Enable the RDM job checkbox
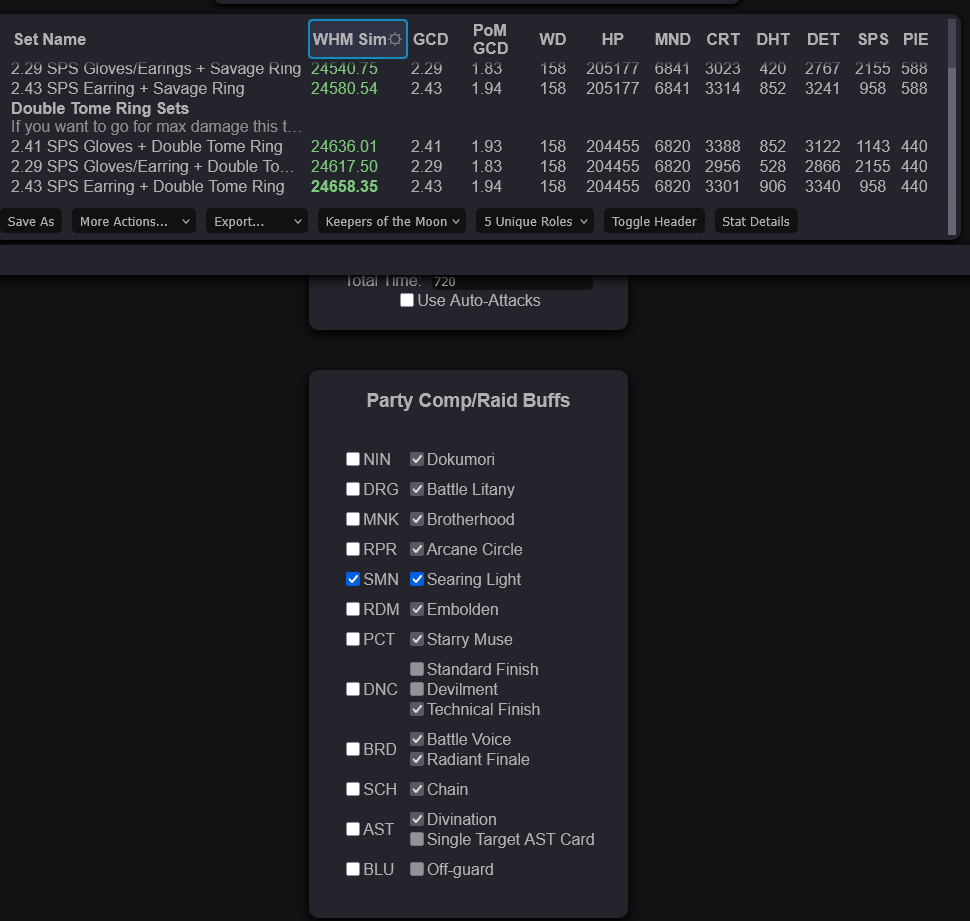The width and height of the screenshot is (970, 921). (x=353, y=609)
